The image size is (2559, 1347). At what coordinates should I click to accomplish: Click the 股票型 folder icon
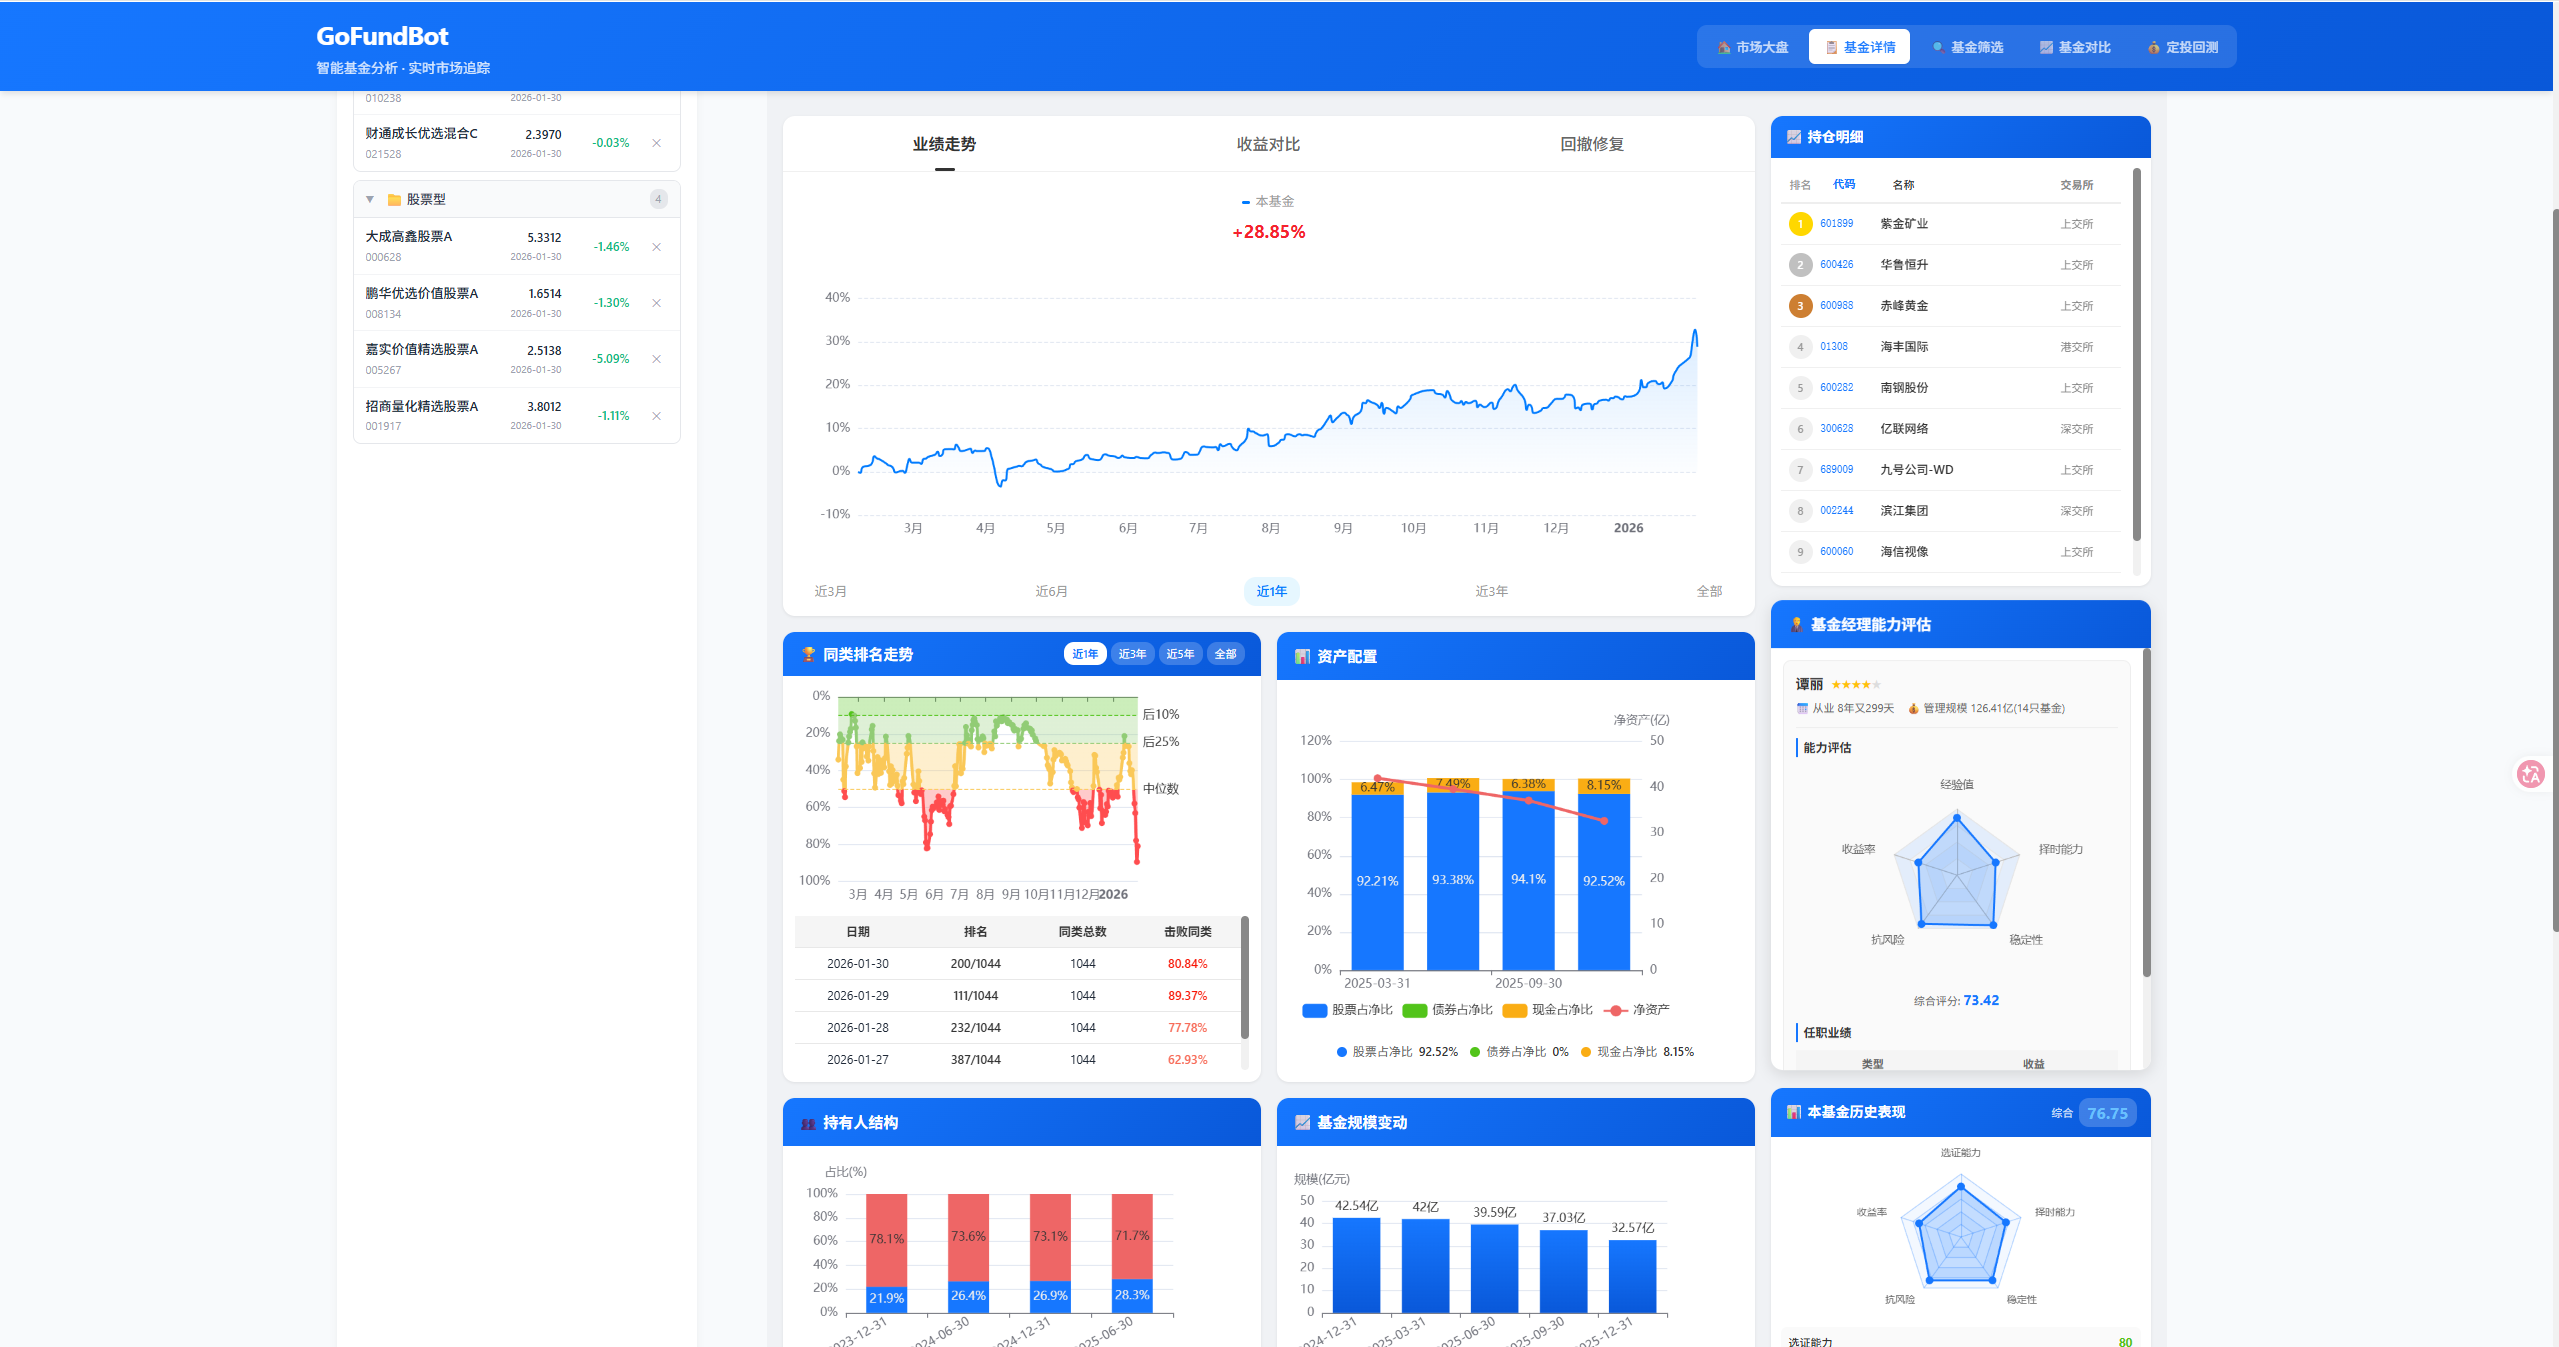(394, 200)
